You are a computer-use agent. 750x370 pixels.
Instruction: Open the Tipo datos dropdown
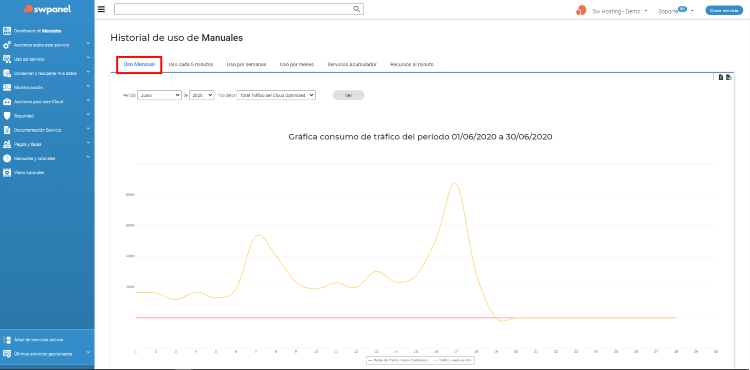(x=276, y=95)
